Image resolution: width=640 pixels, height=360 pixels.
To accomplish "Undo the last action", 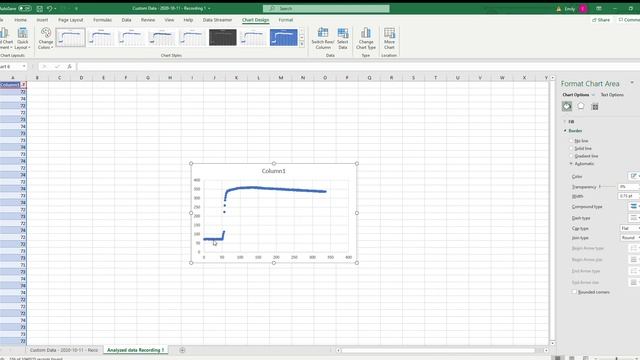I will click(x=49, y=8).
